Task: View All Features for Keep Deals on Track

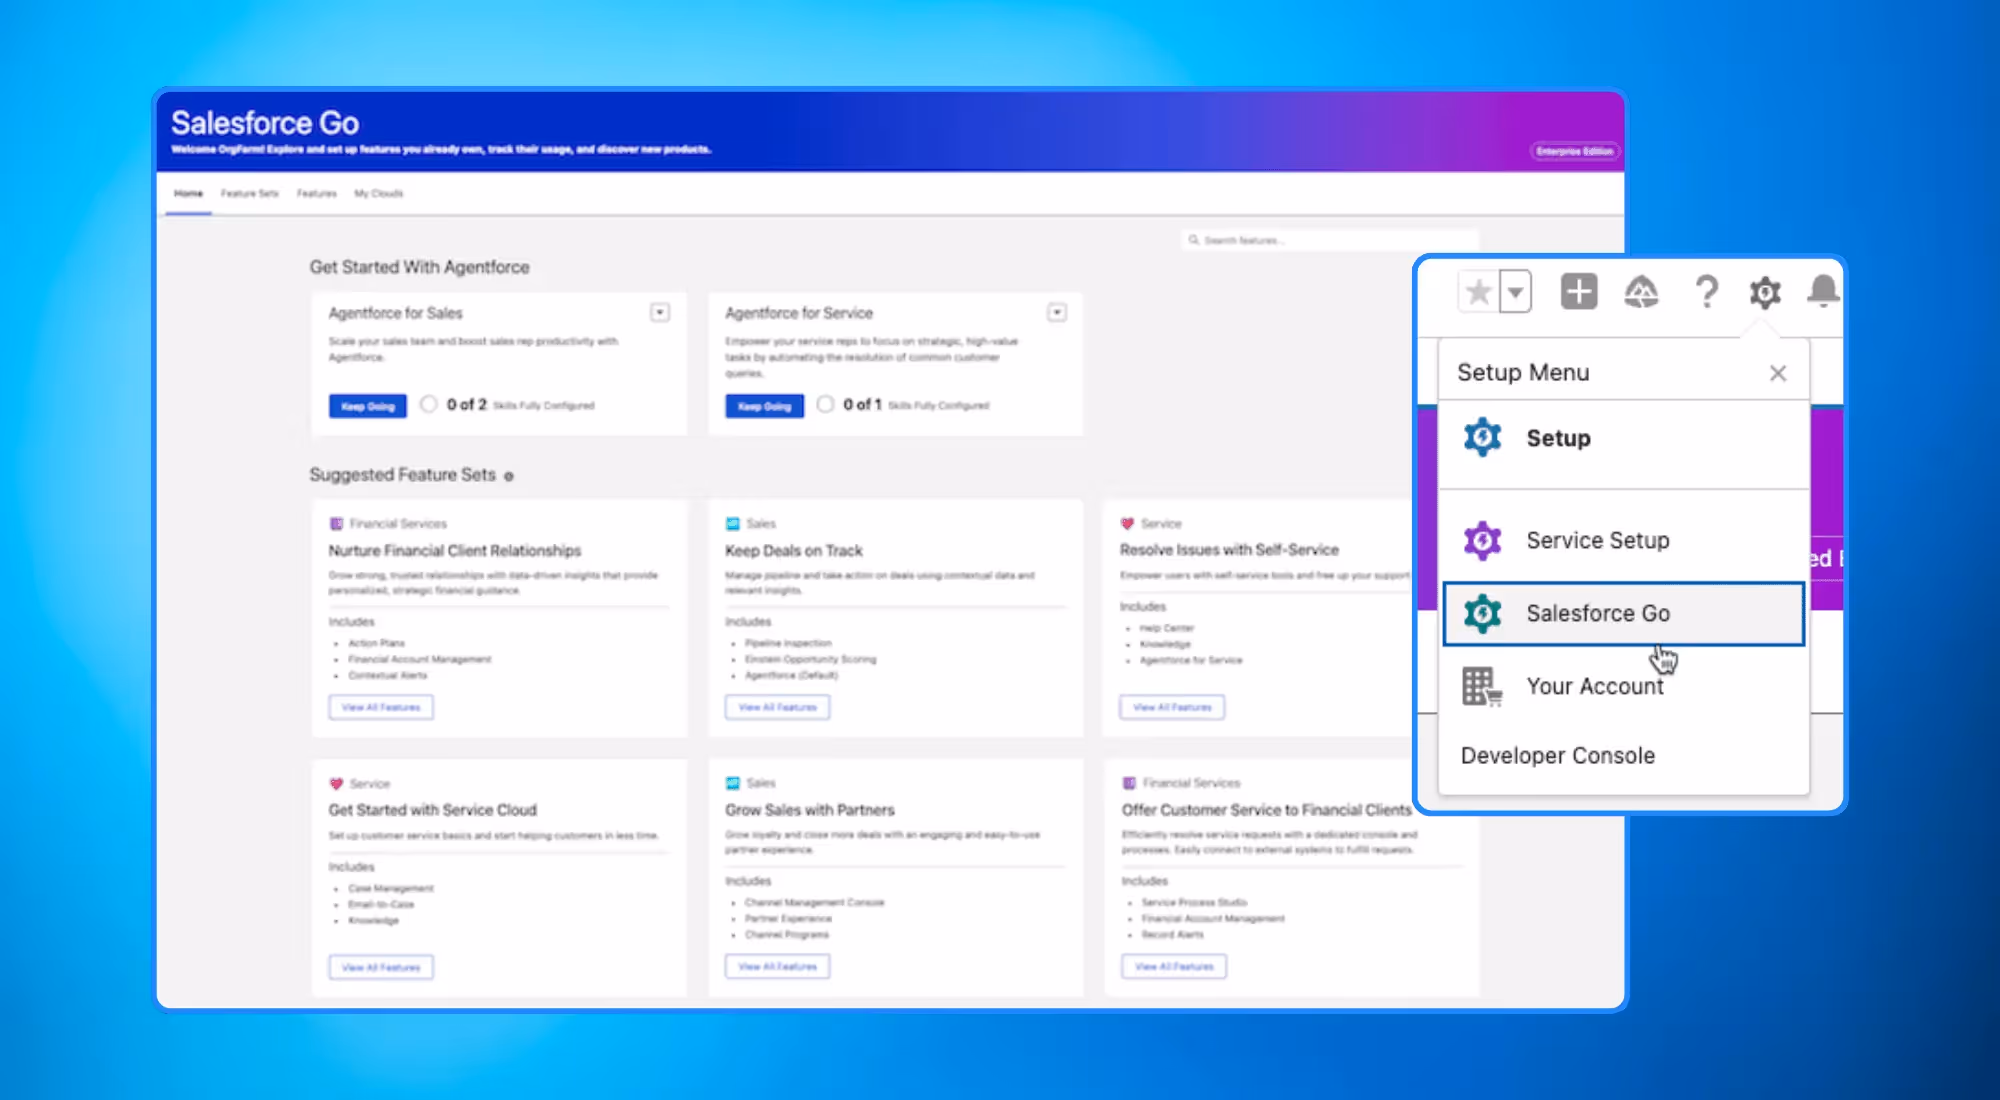Action: (x=777, y=707)
